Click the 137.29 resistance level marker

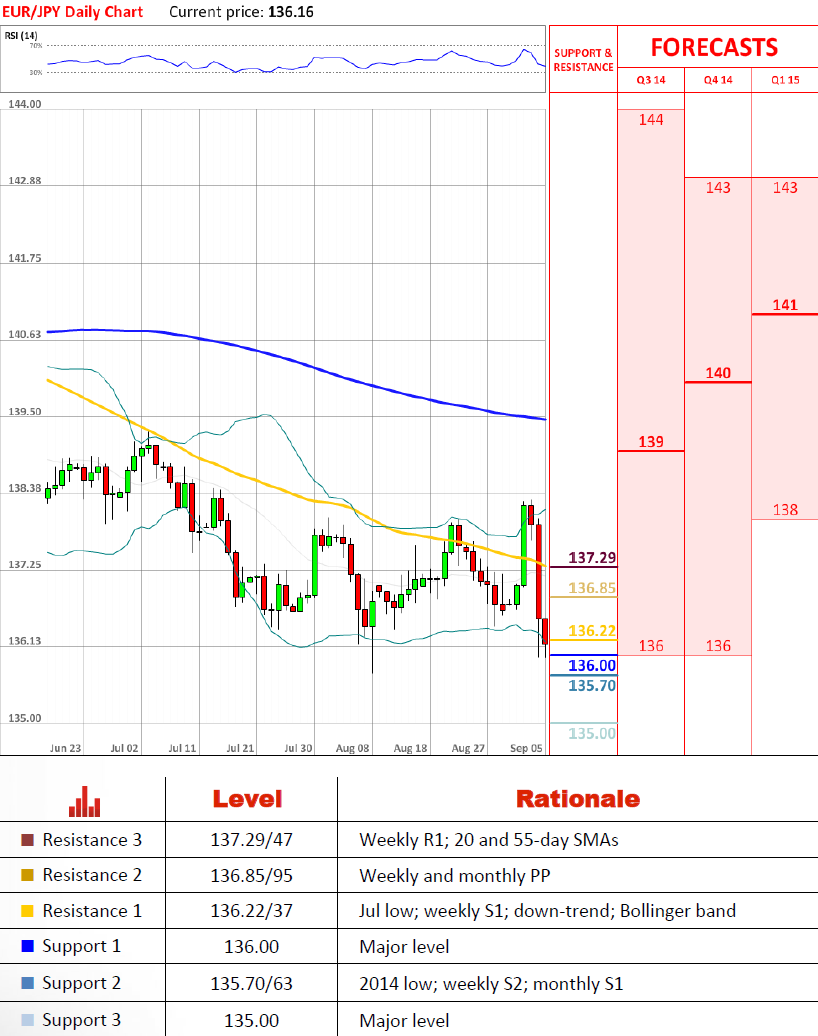pos(592,558)
